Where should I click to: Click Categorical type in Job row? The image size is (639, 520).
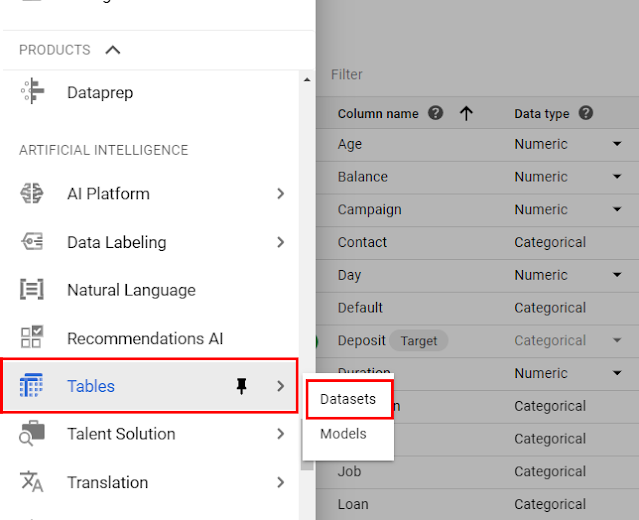coord(550,472)
